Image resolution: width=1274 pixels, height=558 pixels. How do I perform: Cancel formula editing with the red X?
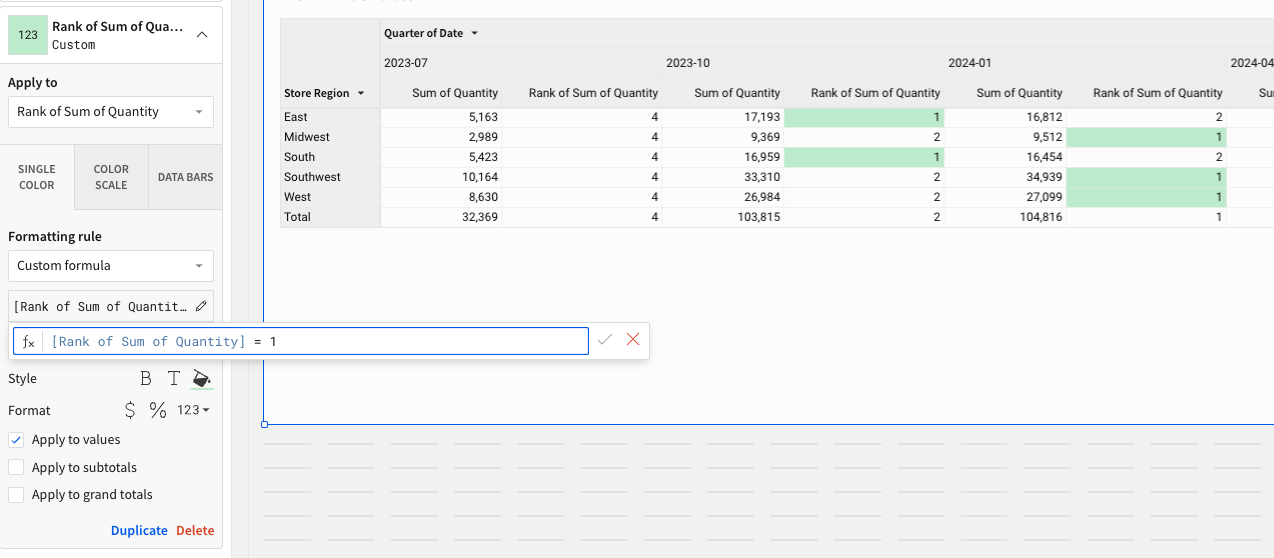633,340
